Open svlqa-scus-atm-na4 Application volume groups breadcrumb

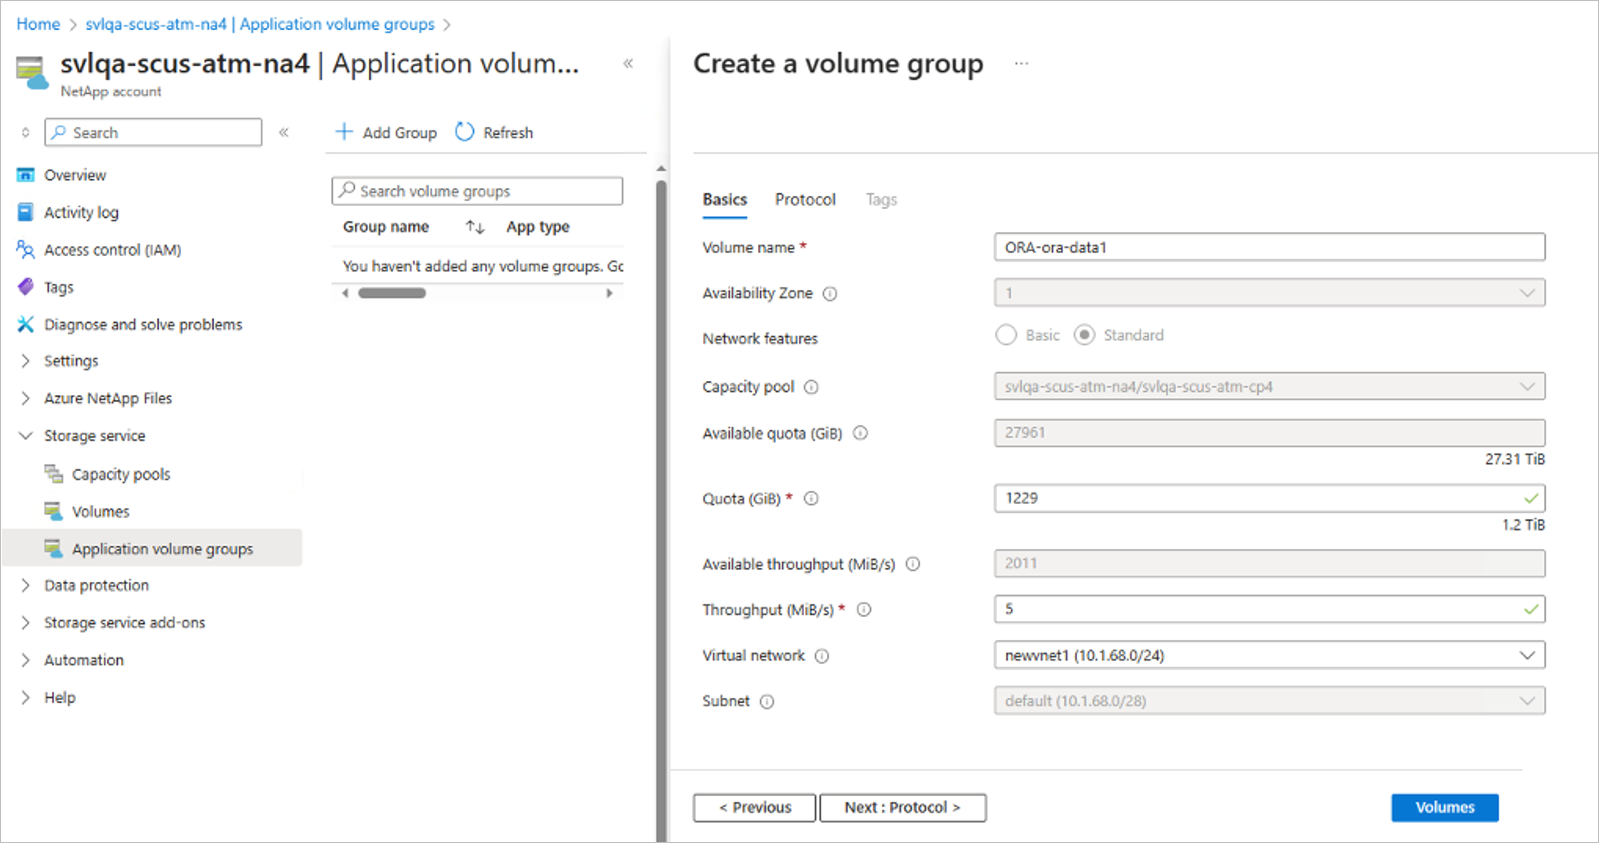(x=260, y=24)
